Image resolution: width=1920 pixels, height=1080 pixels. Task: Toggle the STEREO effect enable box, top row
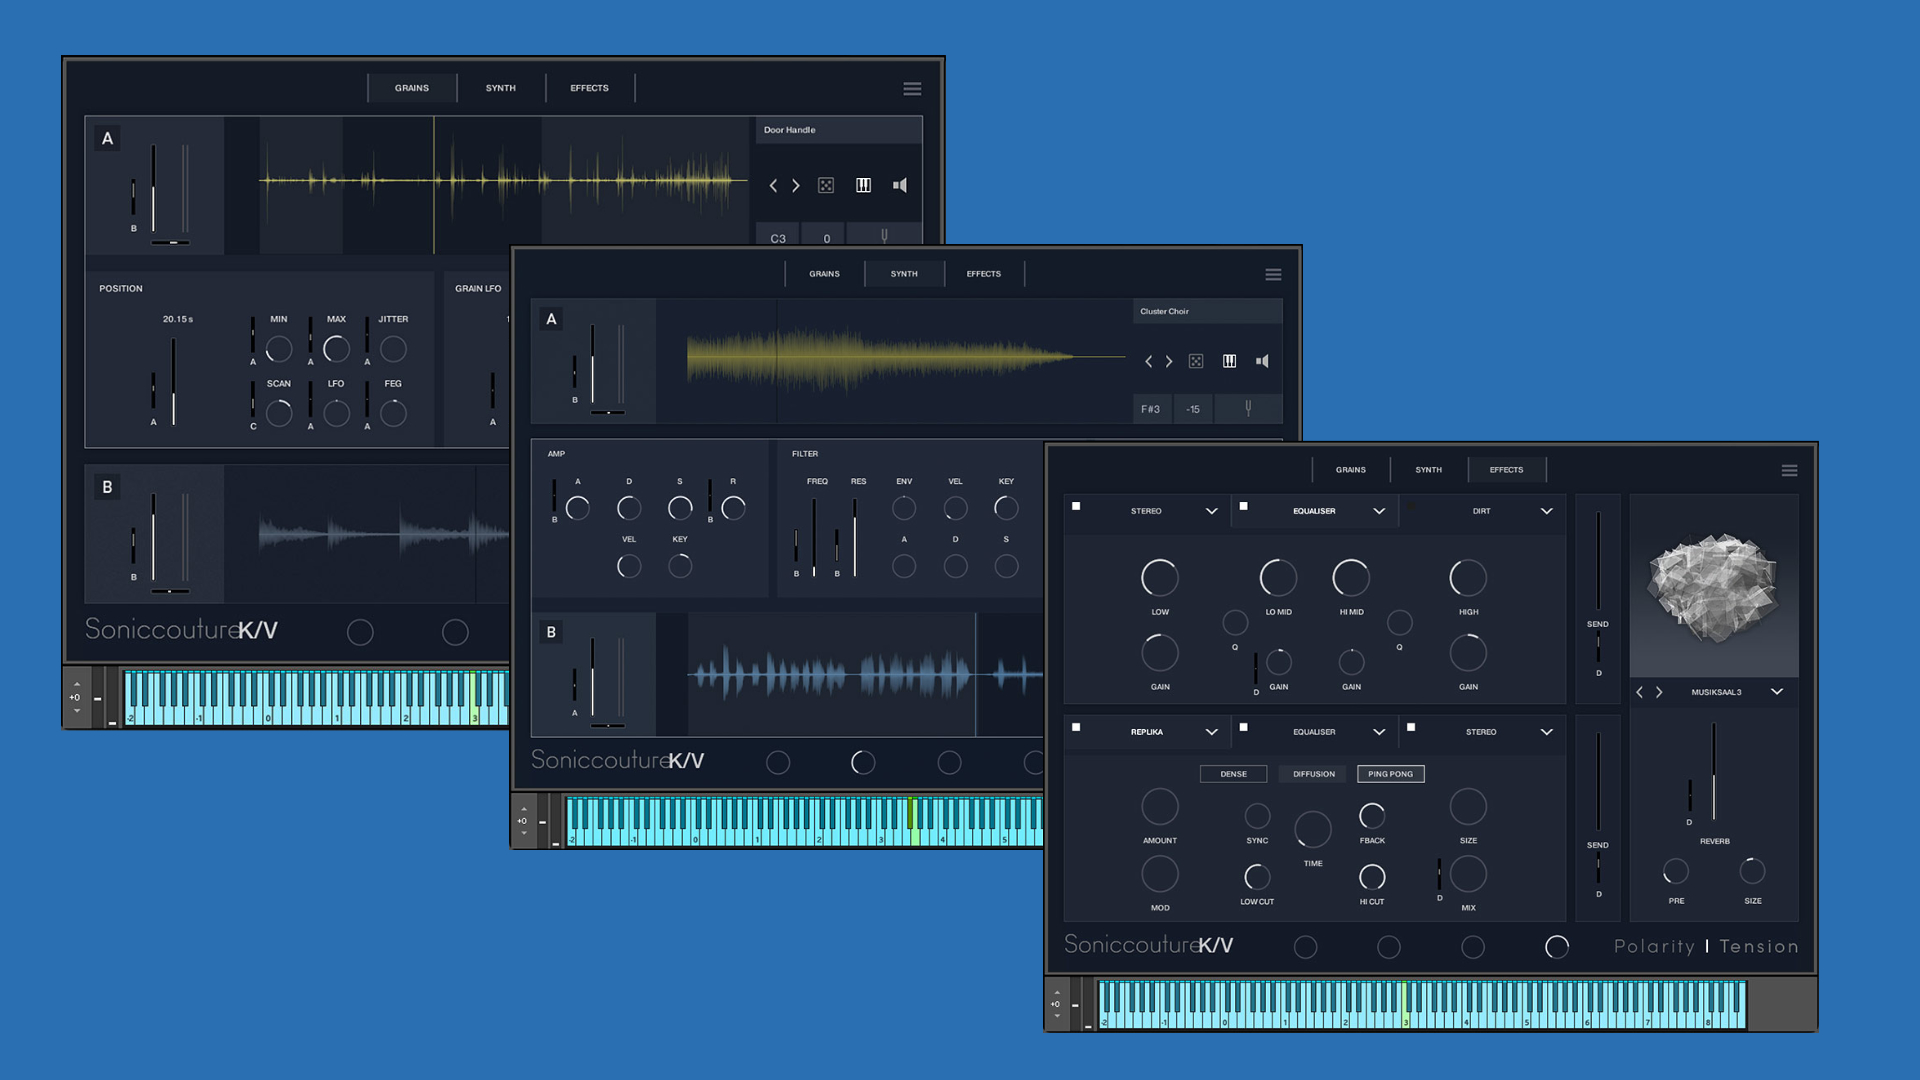(1076, 506)
